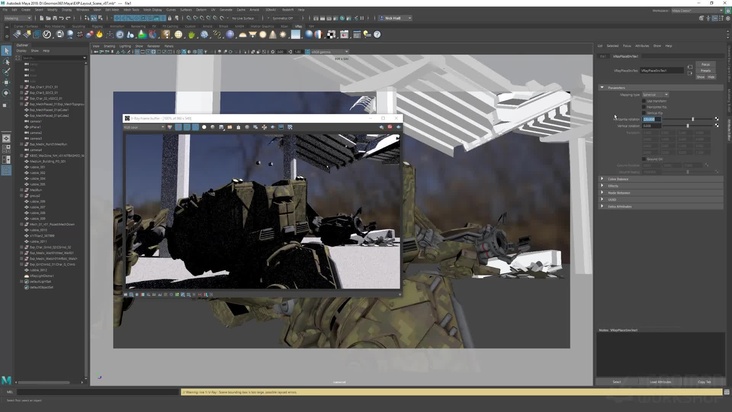Open Script Editor icon at command line end
Viewport: 732px width, 412px height.
727,392
